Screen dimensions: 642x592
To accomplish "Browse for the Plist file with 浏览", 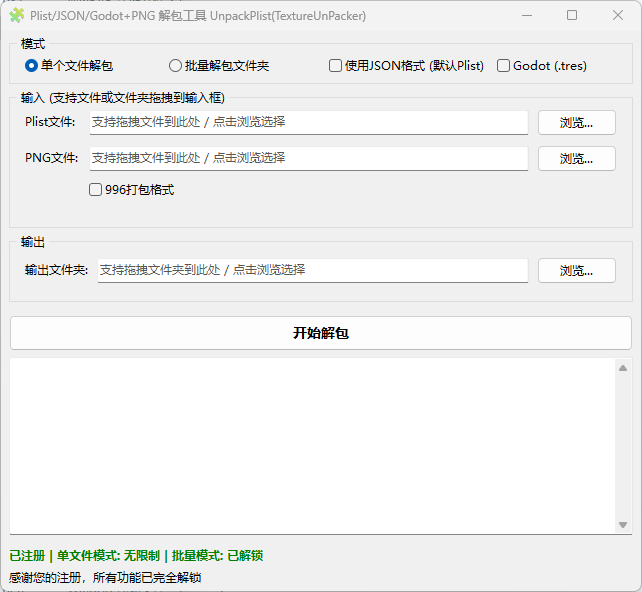I will (576, 122).
